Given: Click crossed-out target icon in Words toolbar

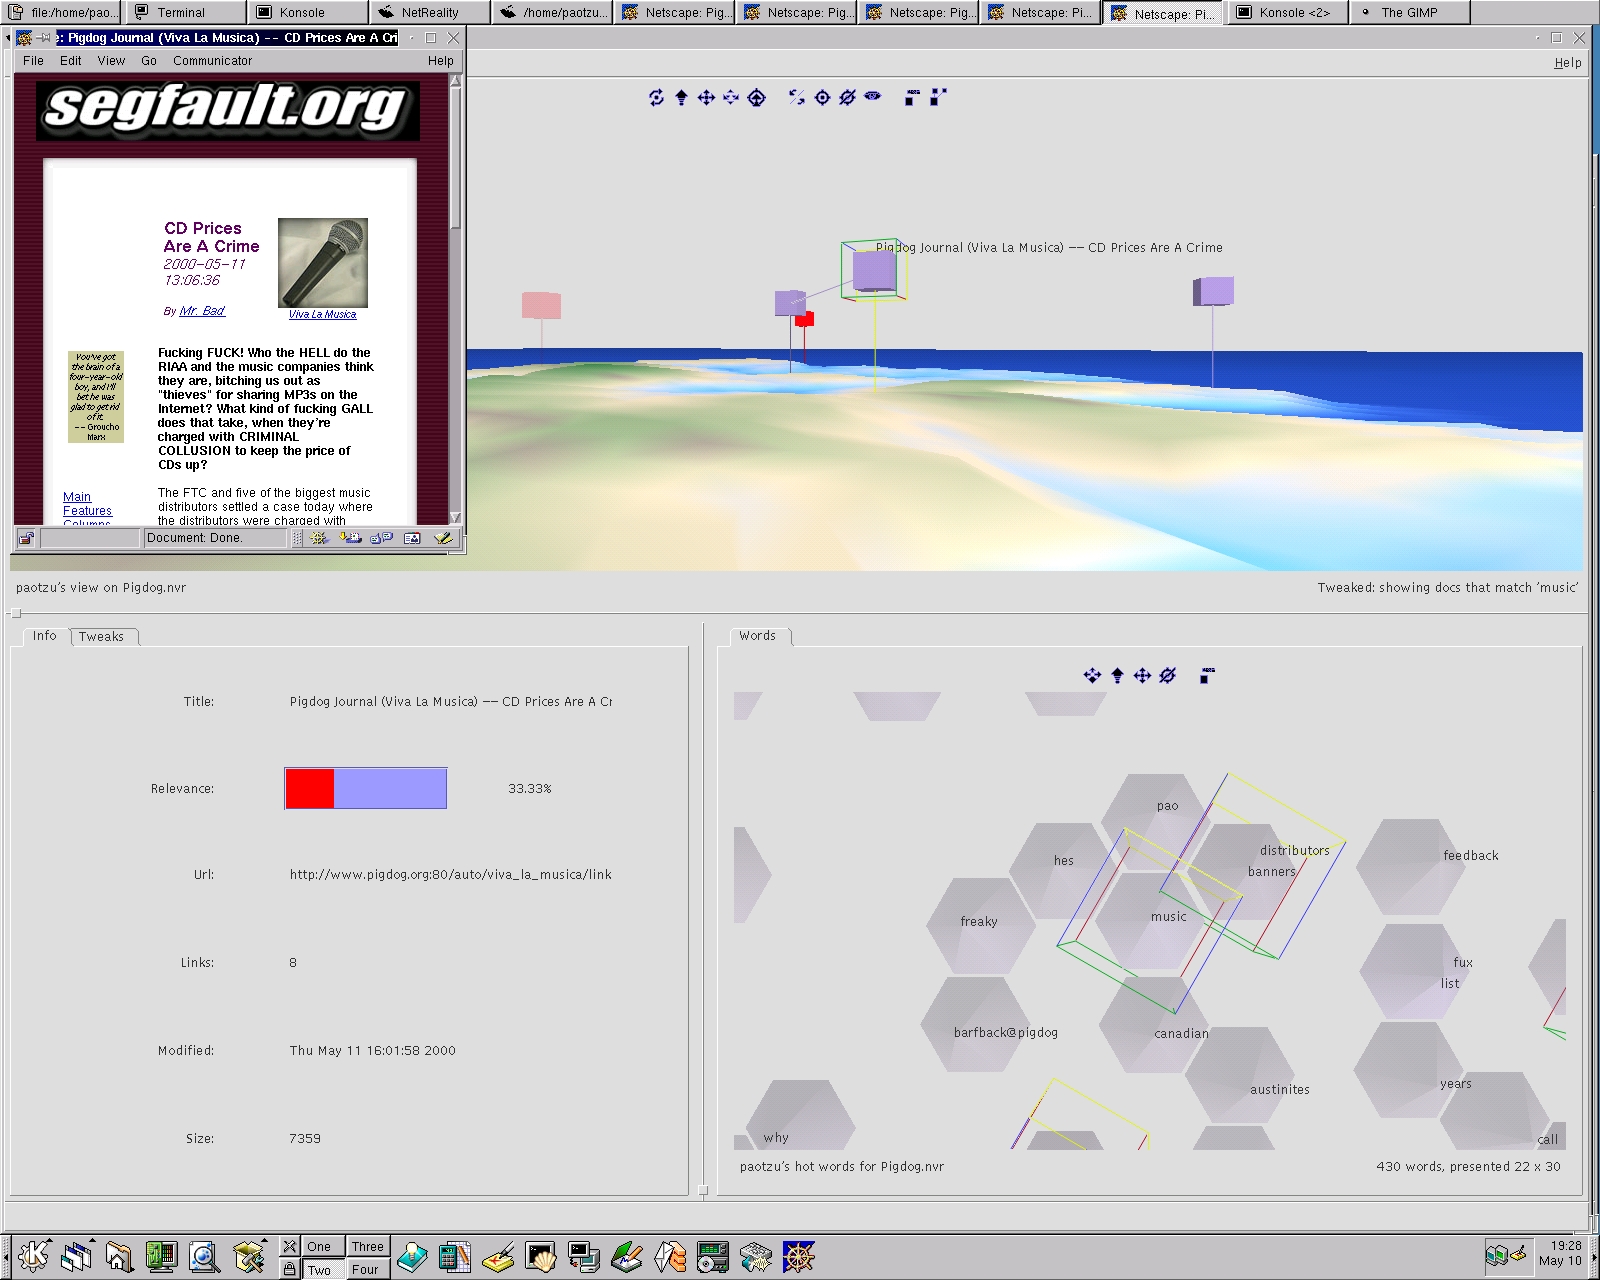Looking at the screenshot, I should click(x=1167, y=676).
